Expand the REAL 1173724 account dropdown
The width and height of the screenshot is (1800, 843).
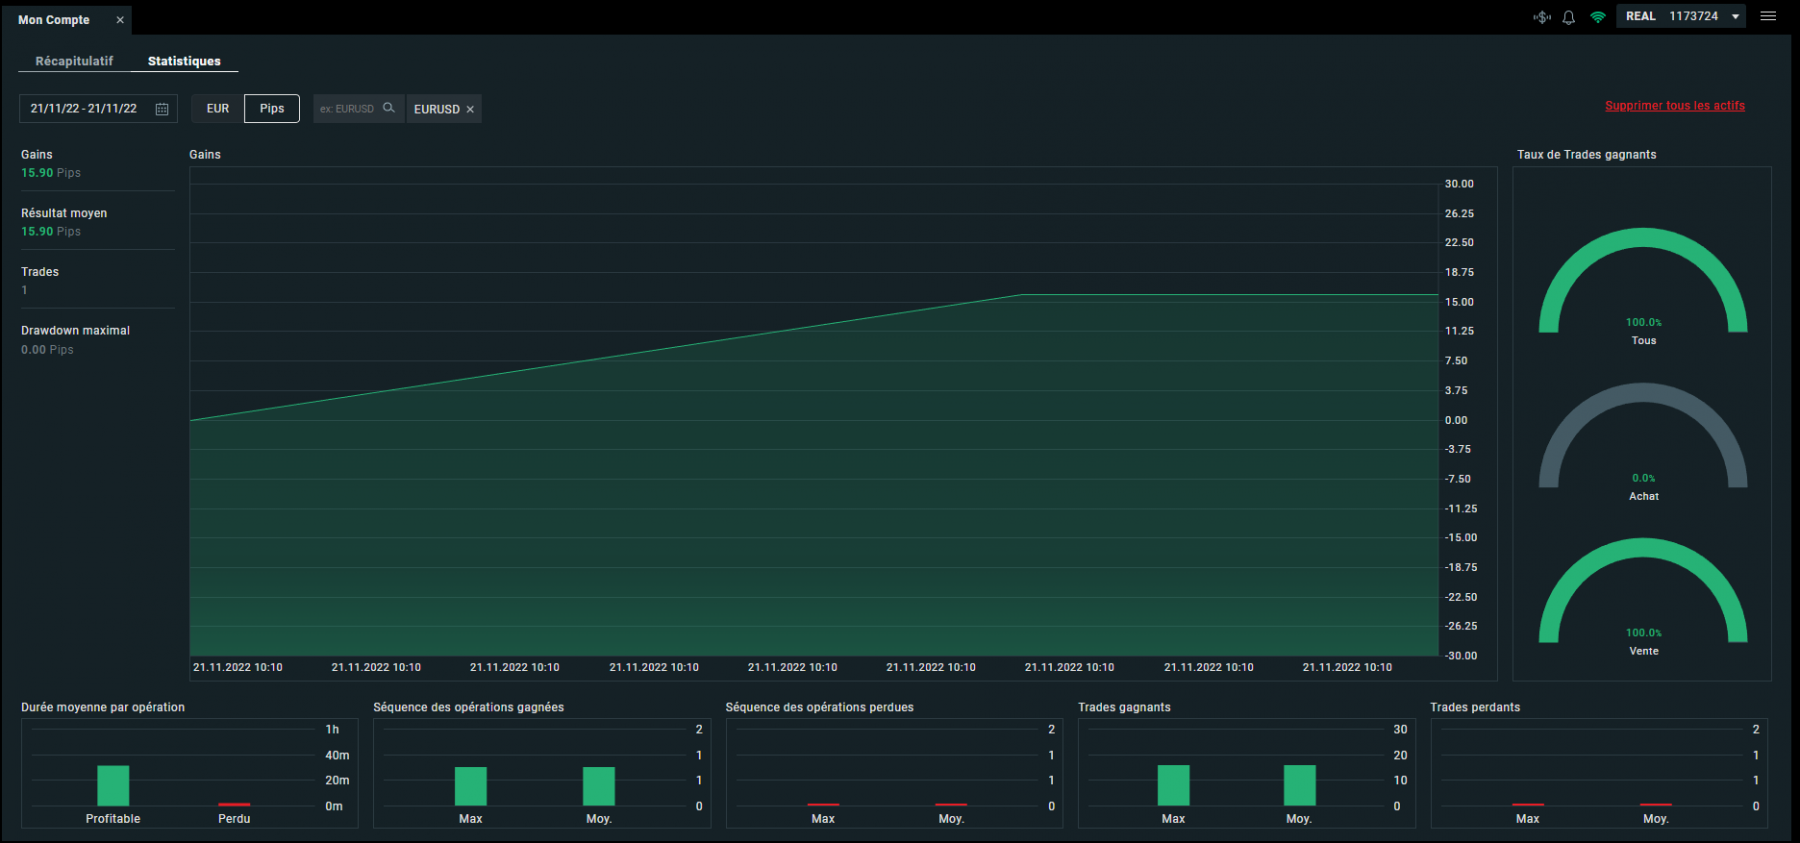coord(1736,17)
